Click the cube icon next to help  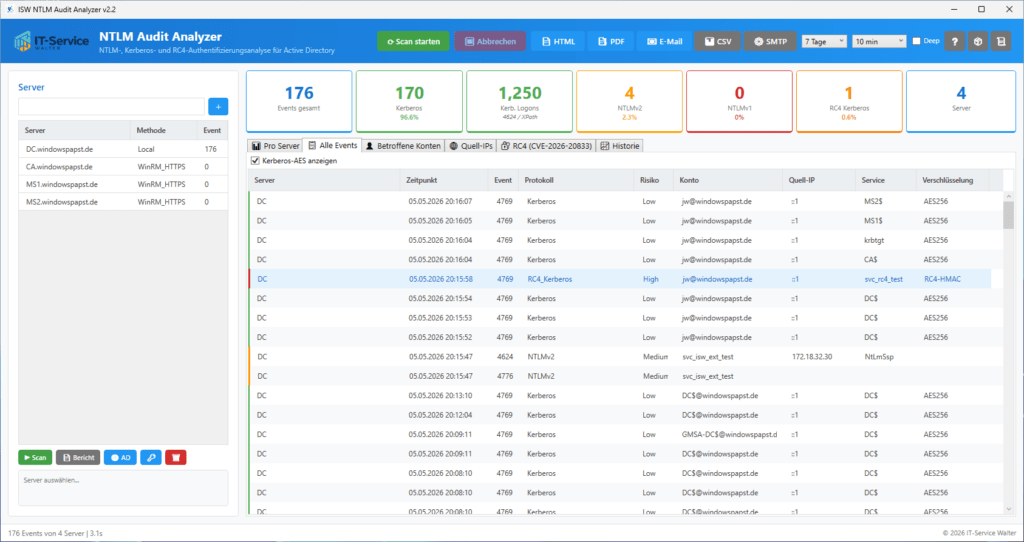(978, 41)
